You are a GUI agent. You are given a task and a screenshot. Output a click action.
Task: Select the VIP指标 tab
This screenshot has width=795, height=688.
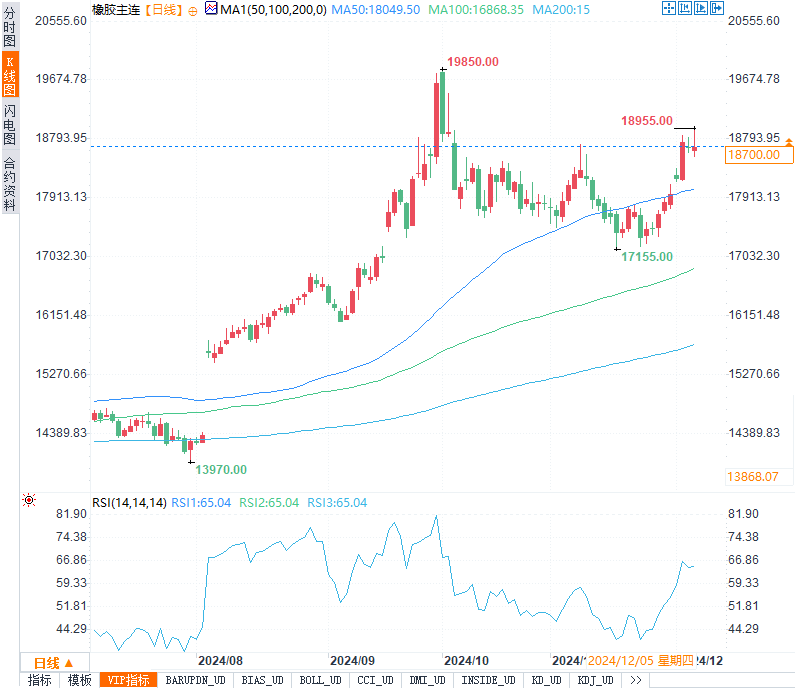click(130, 680)
